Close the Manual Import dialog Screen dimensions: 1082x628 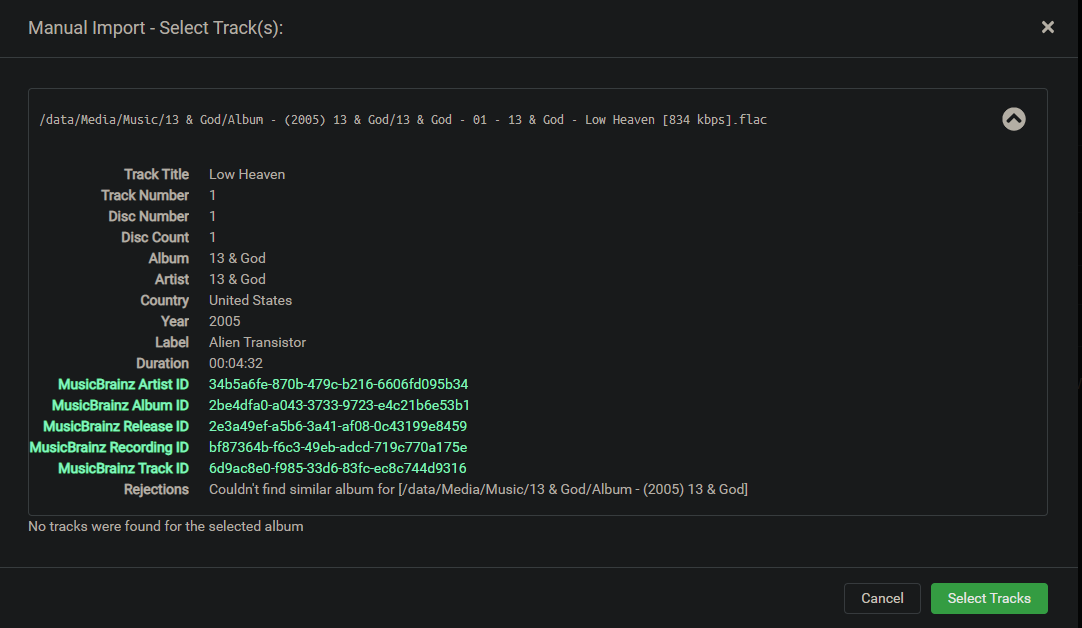click(1047, 27)
